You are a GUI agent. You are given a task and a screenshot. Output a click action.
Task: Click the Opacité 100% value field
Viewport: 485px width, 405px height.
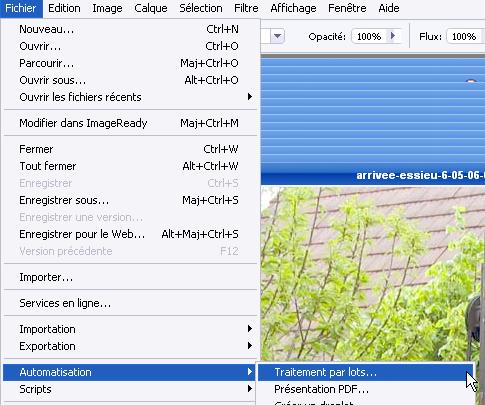click(x=369, y=36)
